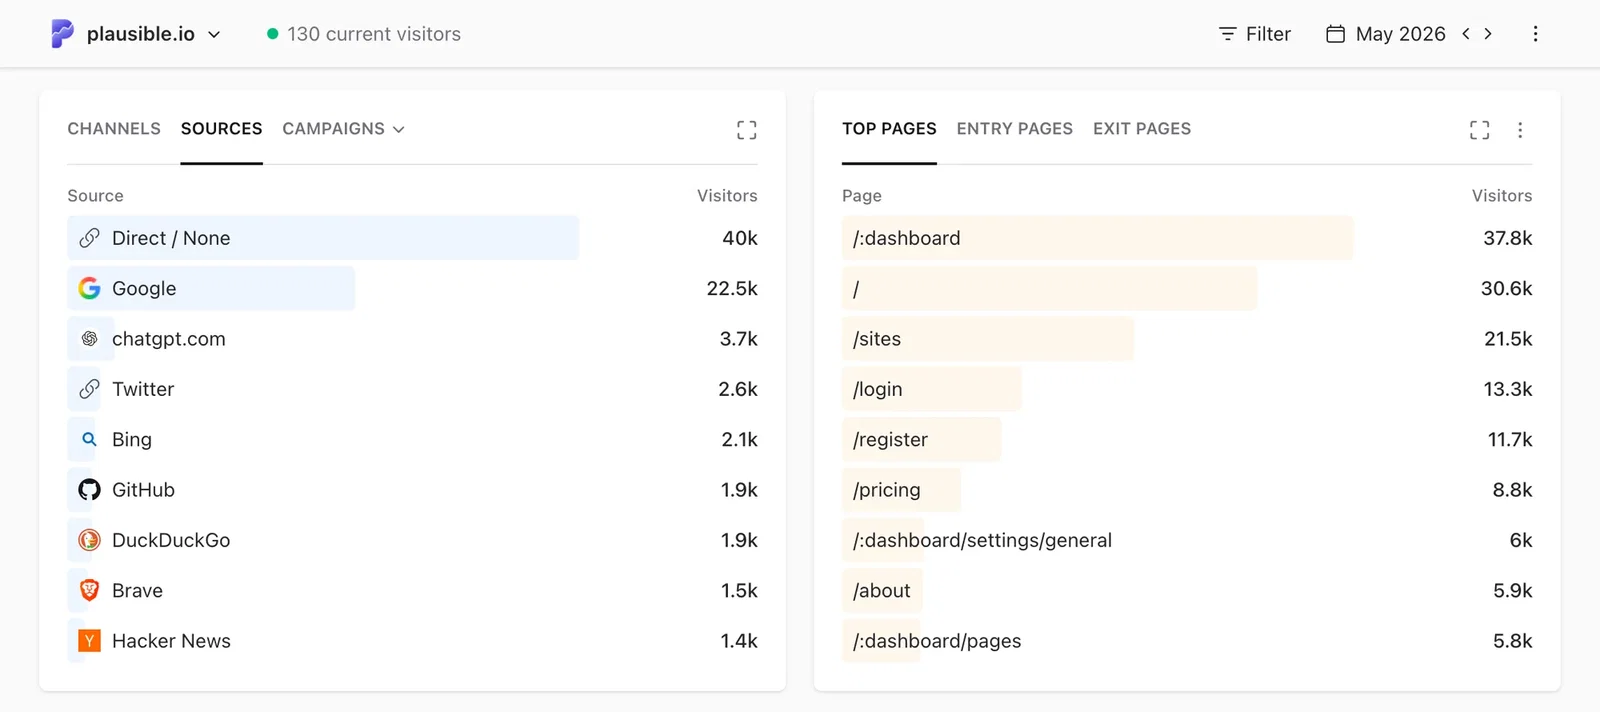Click the 13.3k visitors value
The height and width of the screenshot is (712, 1600).
pyautogui.click(x=1508, y=389)
